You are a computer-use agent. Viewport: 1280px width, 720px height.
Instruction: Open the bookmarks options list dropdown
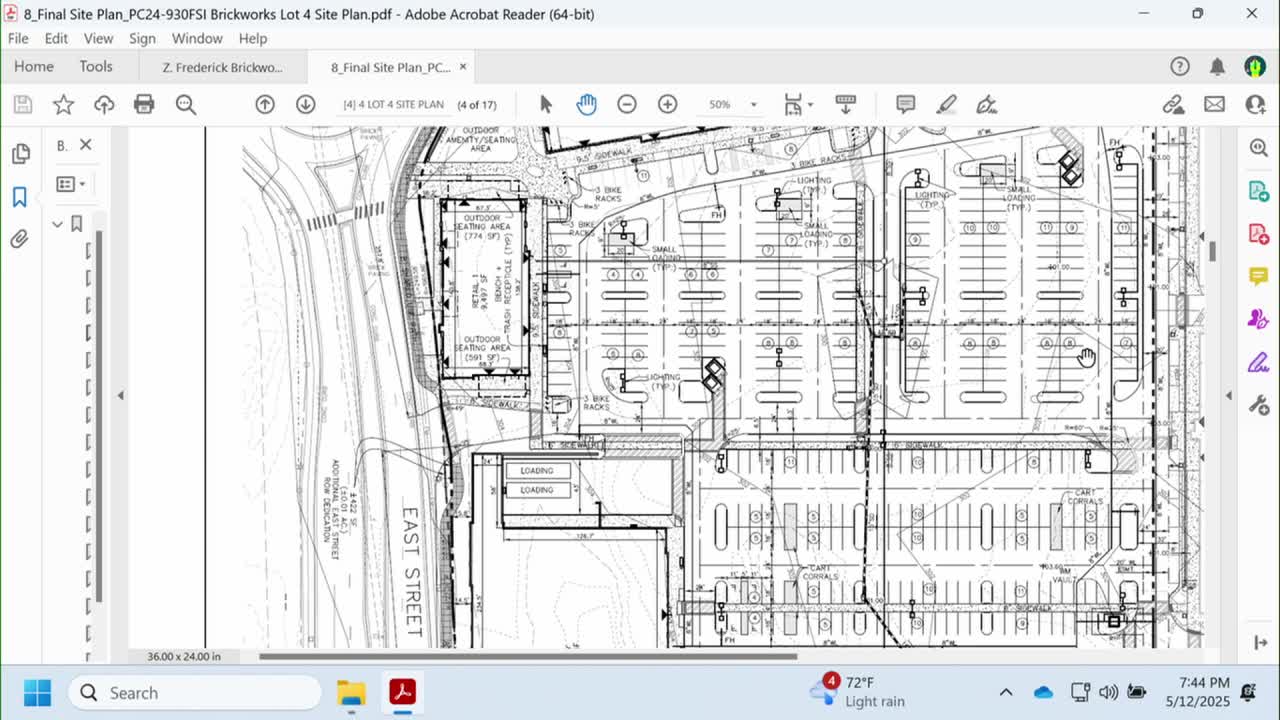click(x=71, y=184)
